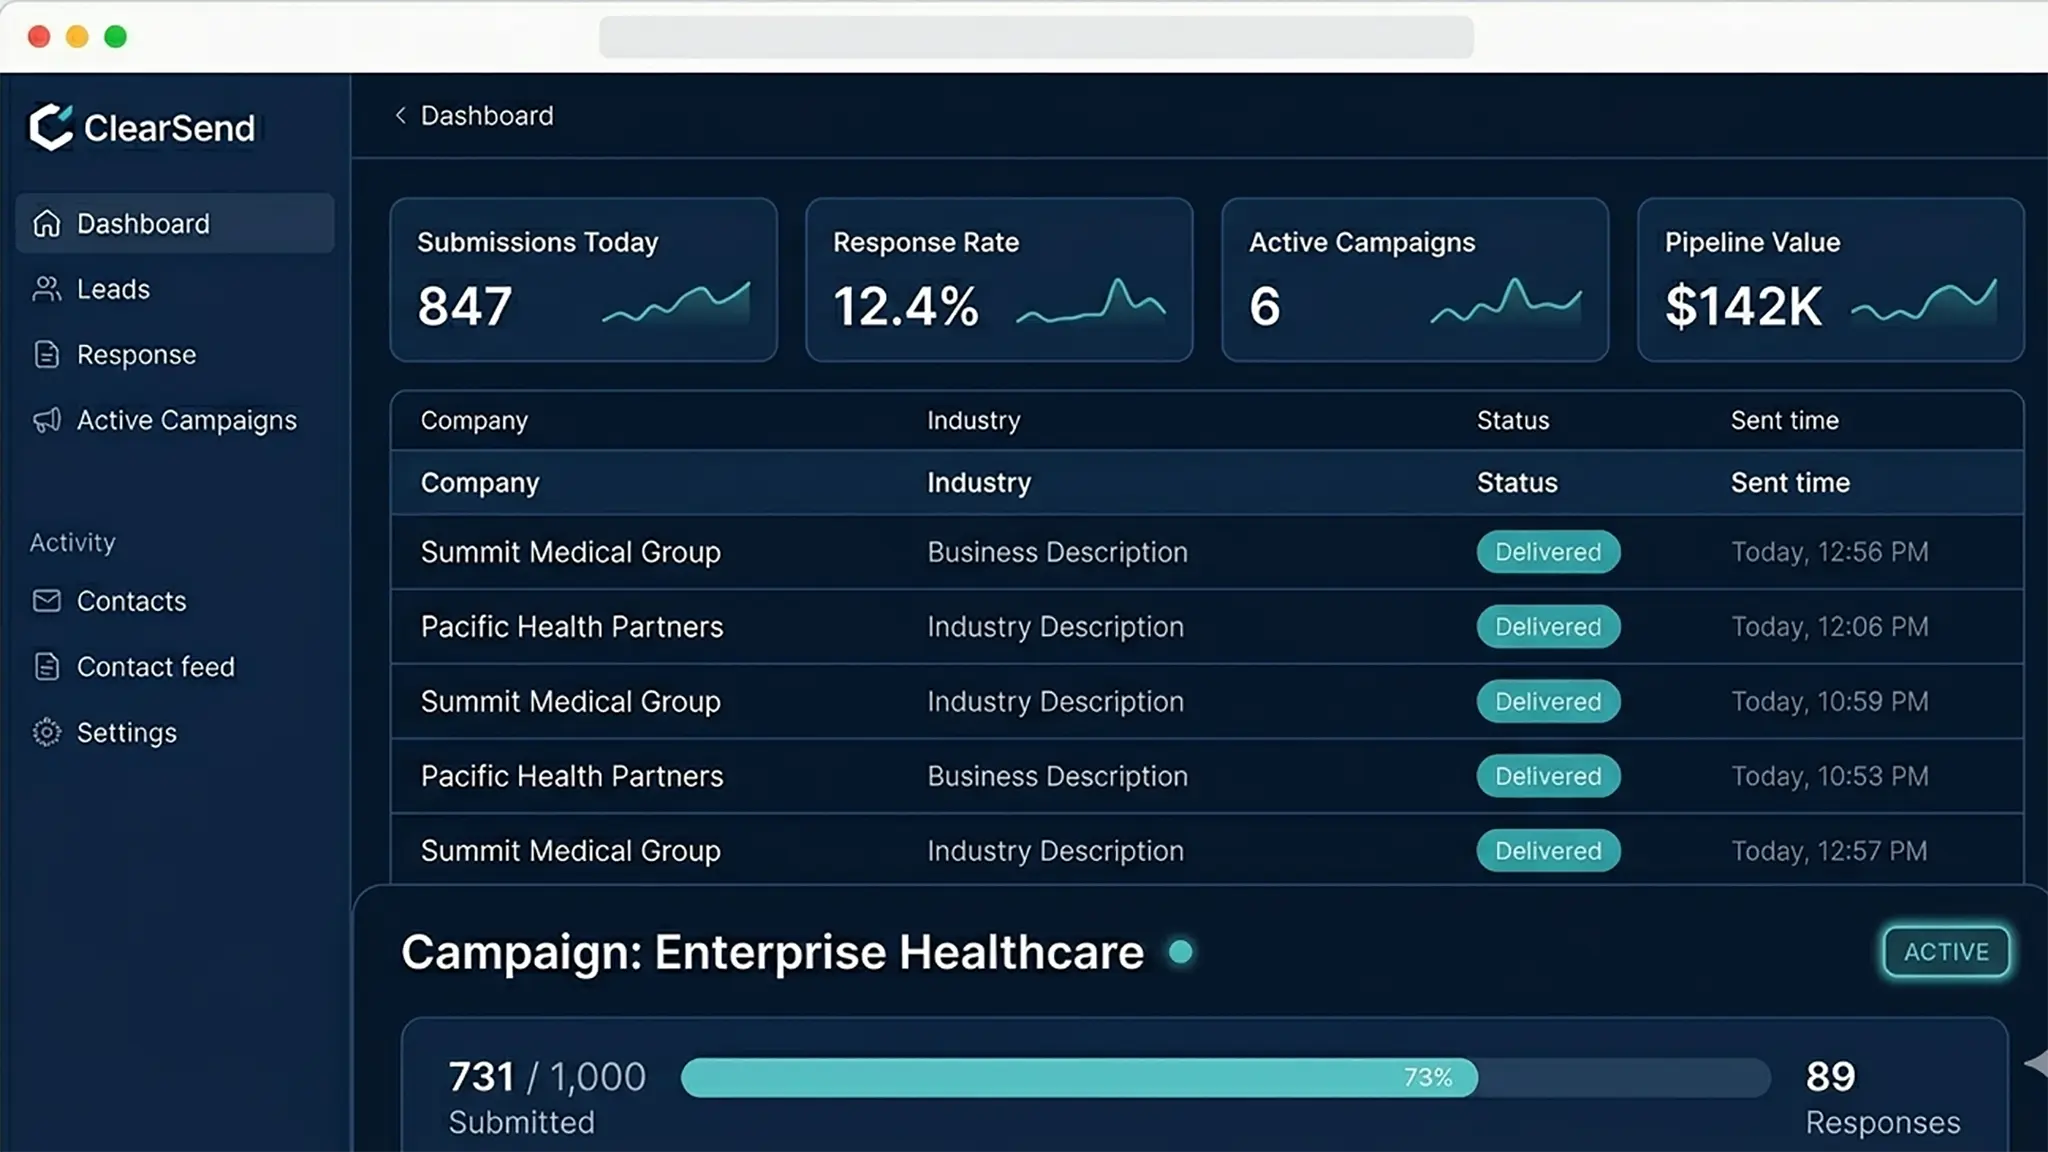Select Pacific Health Partners at 12:06 PM row
Image resolution: width=2048 pixels, height=1152 pixels.
pyautogui.click(x=571, y=626)
